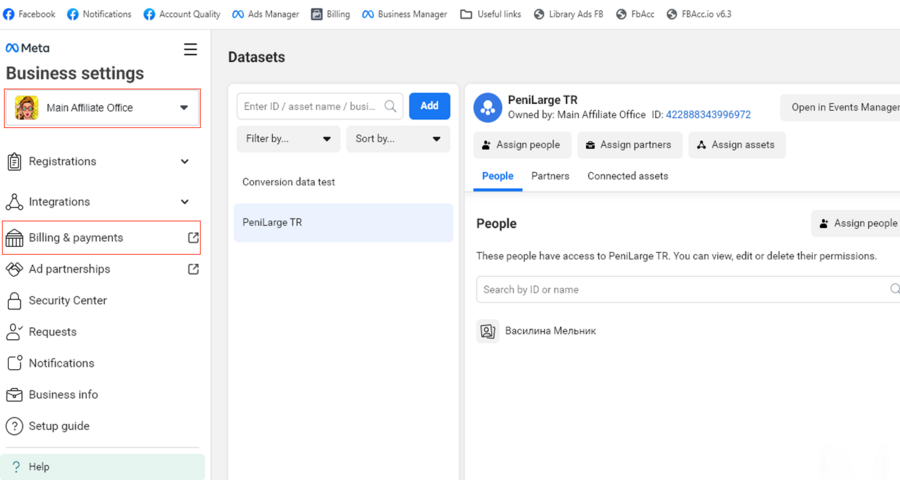Screen dimensions: 900x480
Task: Open Business info
Action: point(102,394)
